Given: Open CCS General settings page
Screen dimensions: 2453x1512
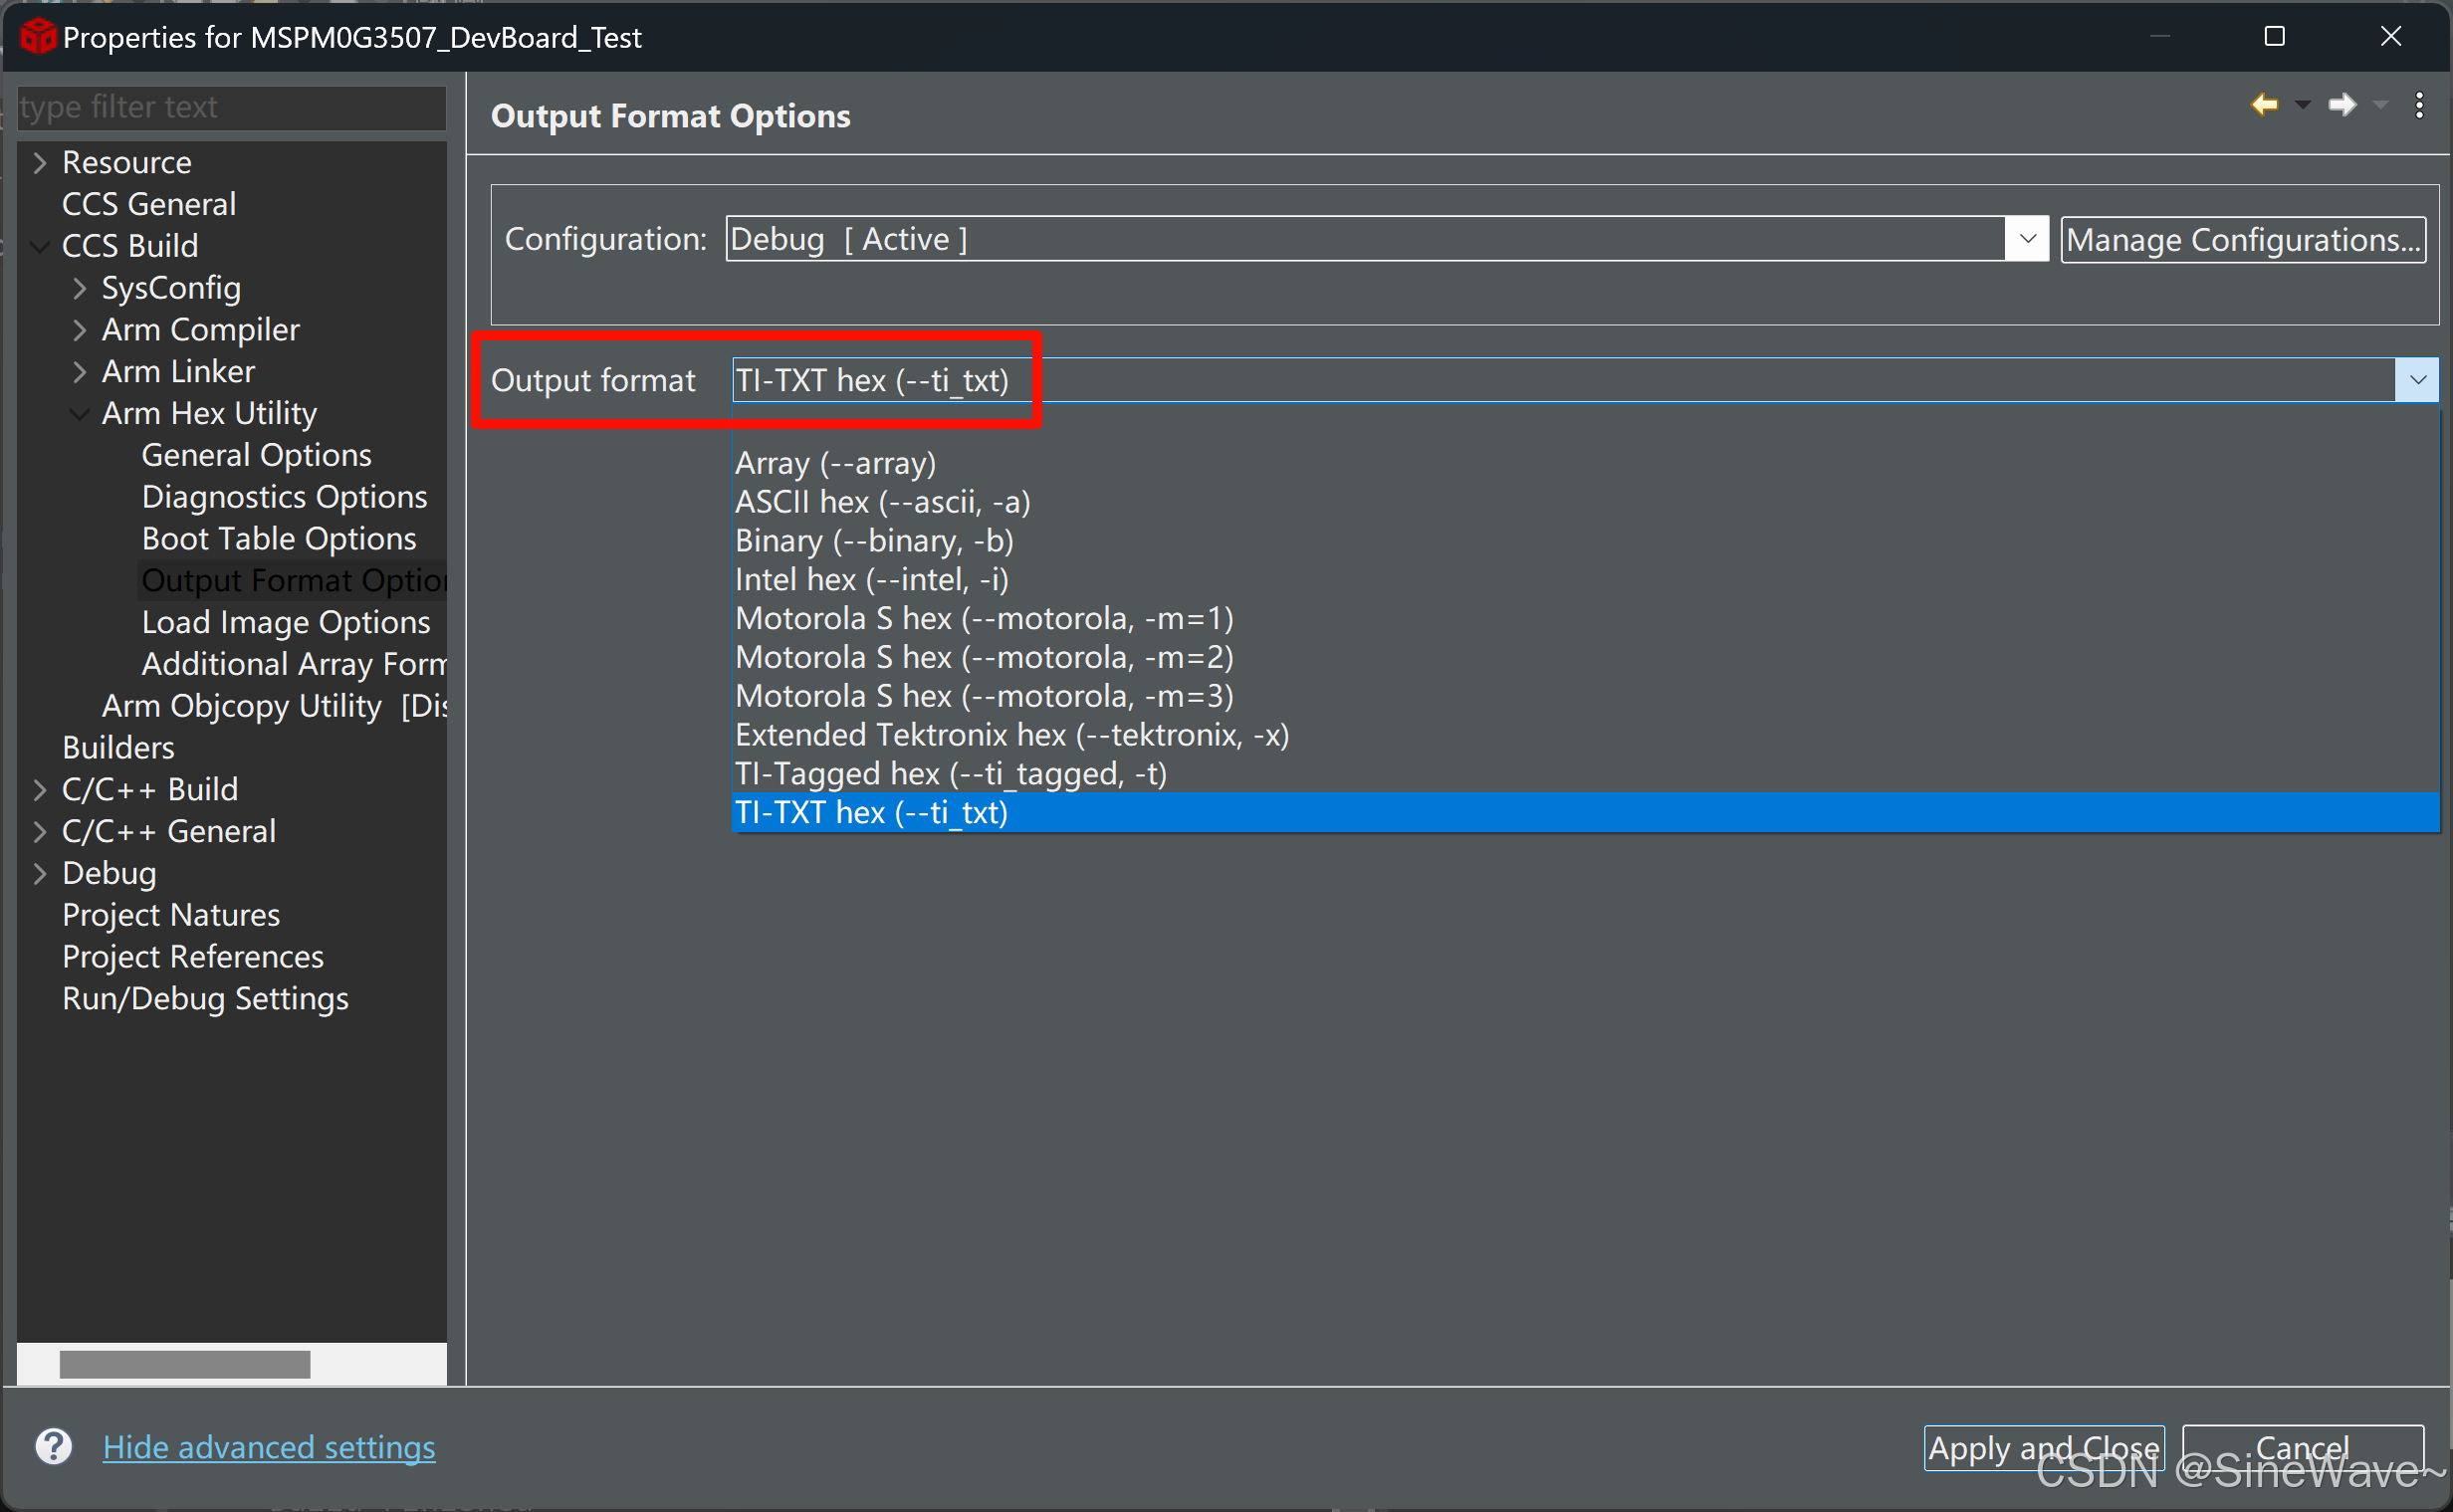Looking at the screenshot, I should click(x=149, y=204).
